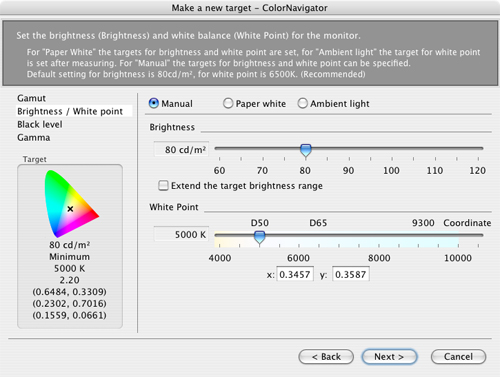Click the Back button

(326, 357)
